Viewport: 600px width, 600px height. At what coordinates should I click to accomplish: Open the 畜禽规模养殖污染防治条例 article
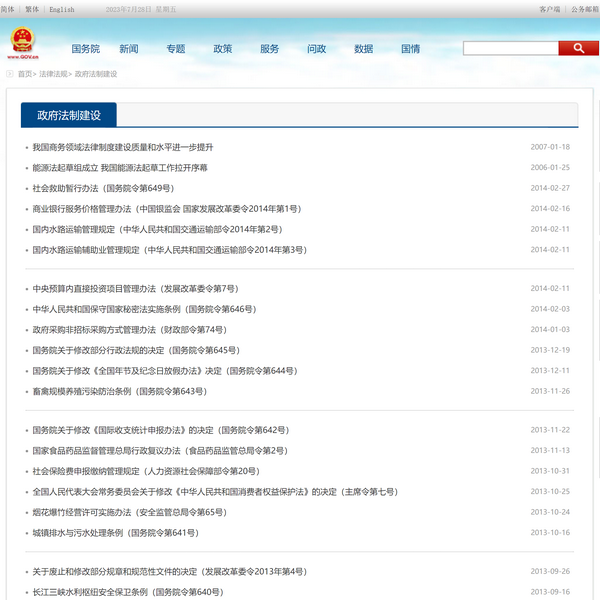coord(119,391)
